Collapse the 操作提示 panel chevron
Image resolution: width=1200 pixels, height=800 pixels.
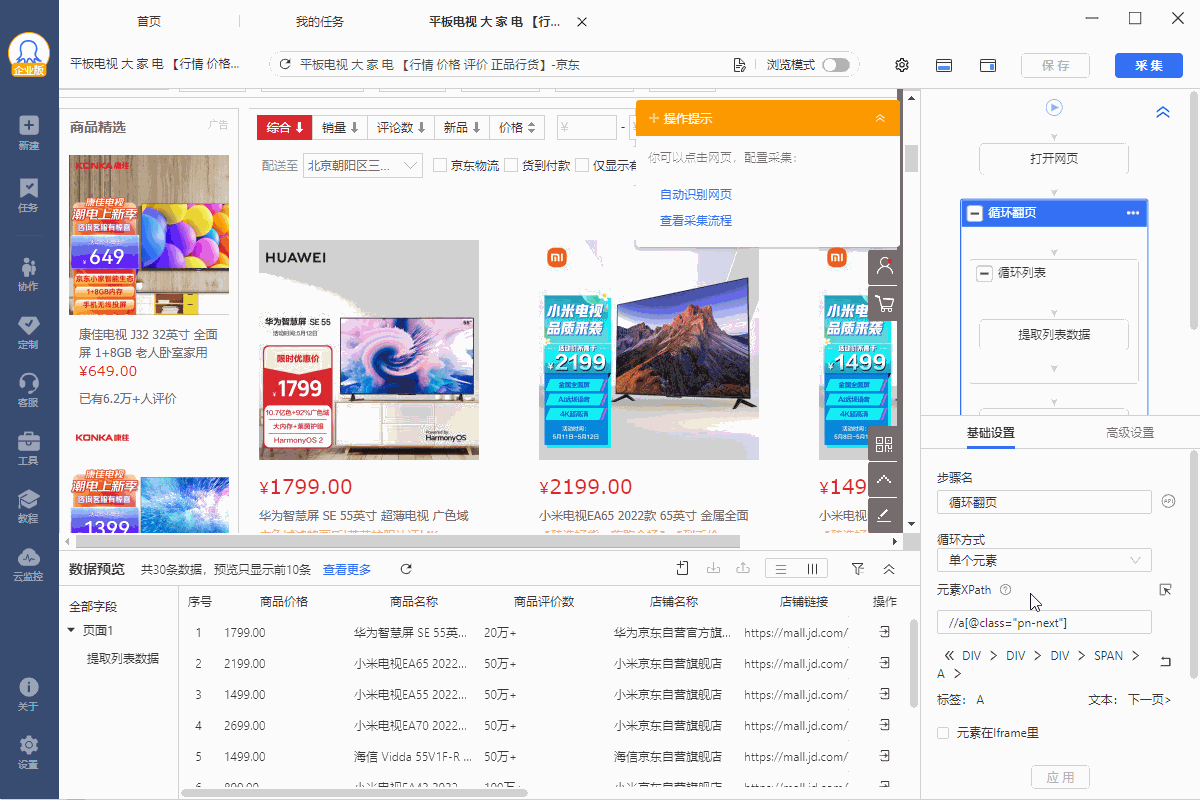(880, 118)
